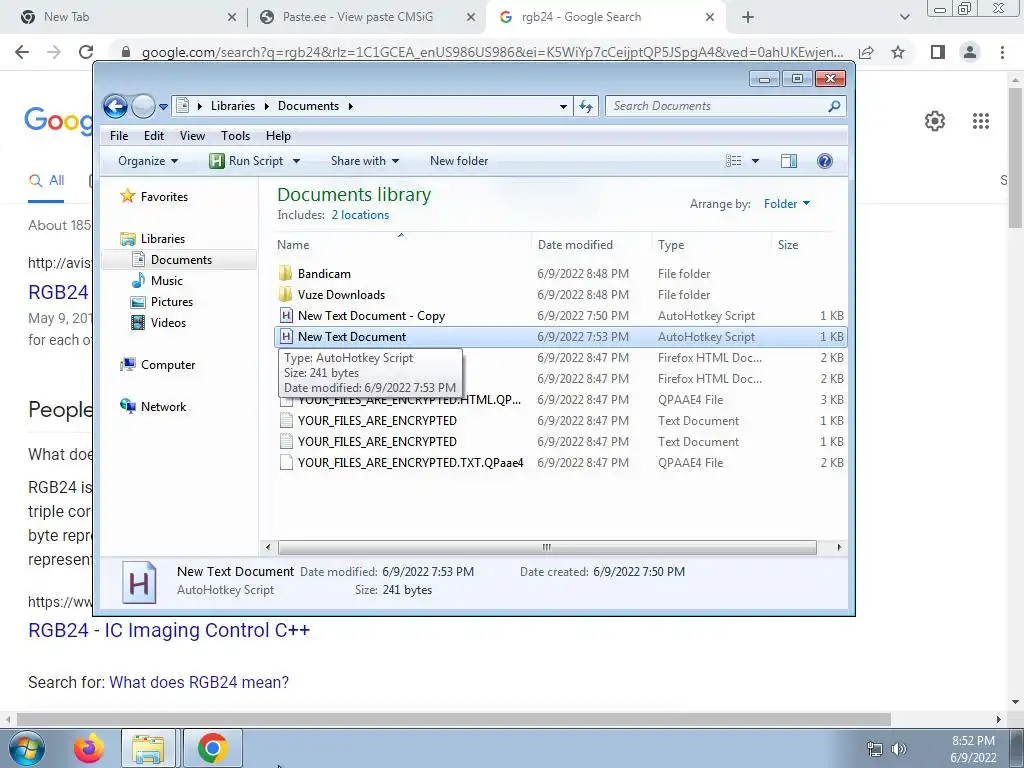
Task: Click New folder in the toolbar
Action: pos(458,161)
